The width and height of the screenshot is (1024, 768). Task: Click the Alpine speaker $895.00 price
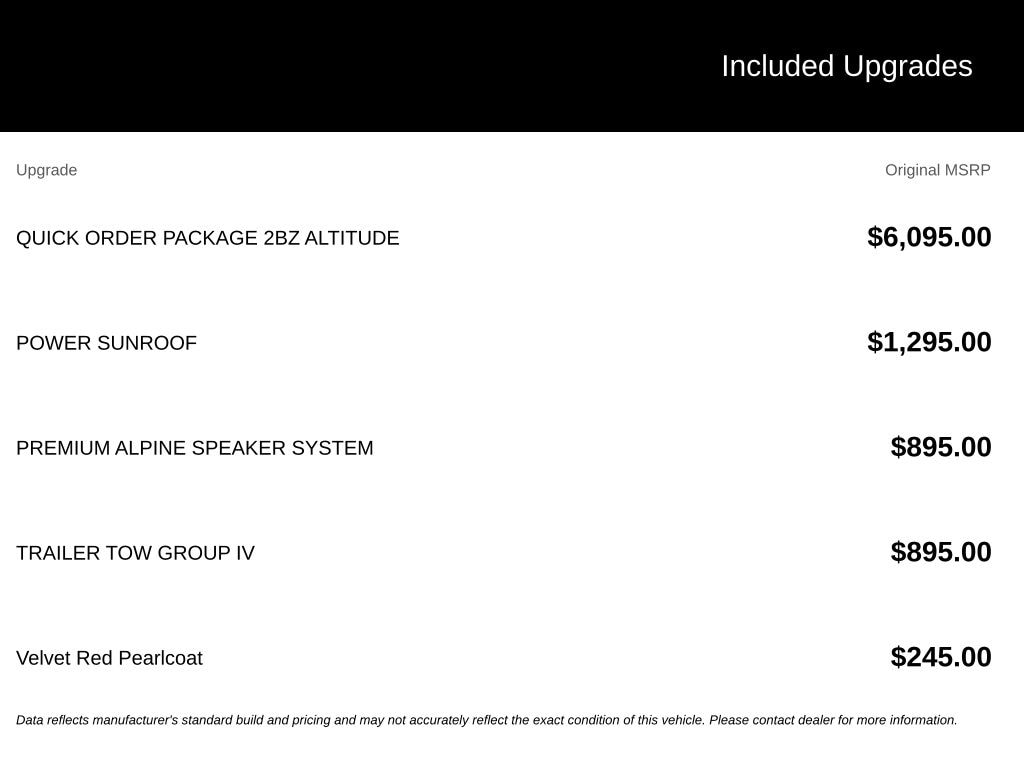pos(940,447)
